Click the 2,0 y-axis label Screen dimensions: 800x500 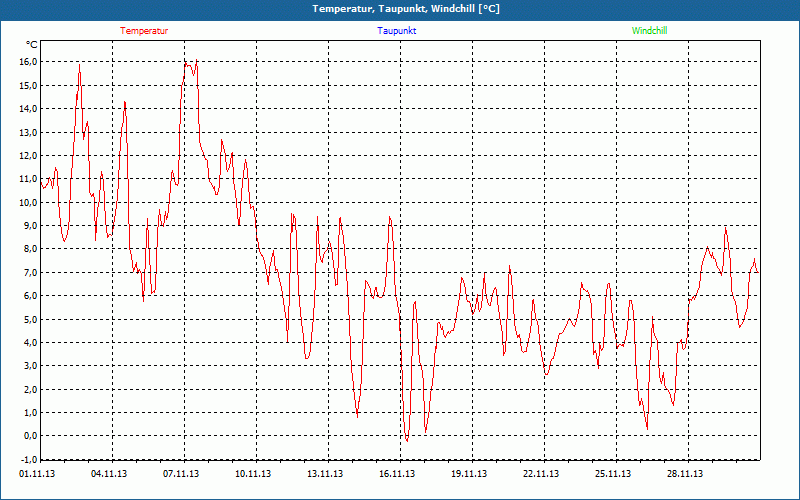click(x=30, y=389)
